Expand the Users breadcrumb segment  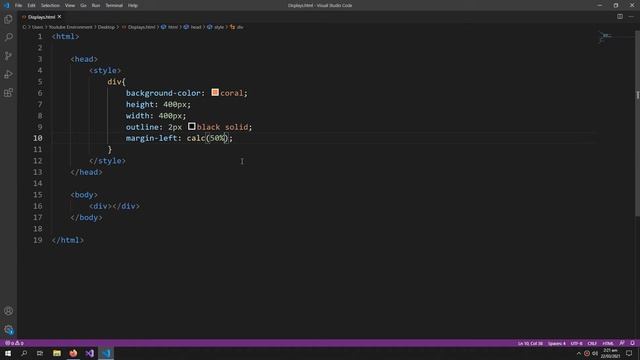38,27
